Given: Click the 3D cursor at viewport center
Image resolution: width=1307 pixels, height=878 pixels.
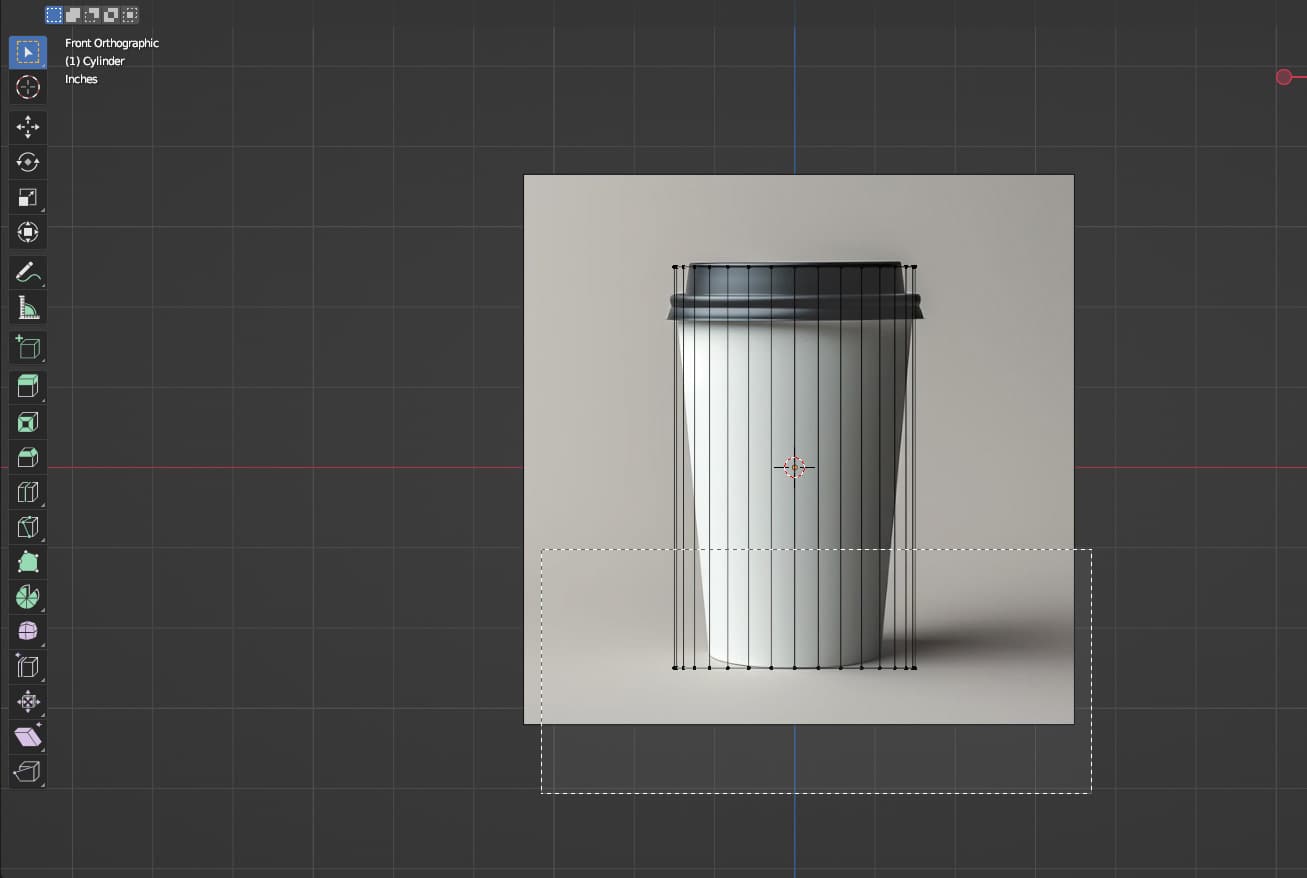Looking at the screenshot, I should pyautogui.click(x=794, y=467).
